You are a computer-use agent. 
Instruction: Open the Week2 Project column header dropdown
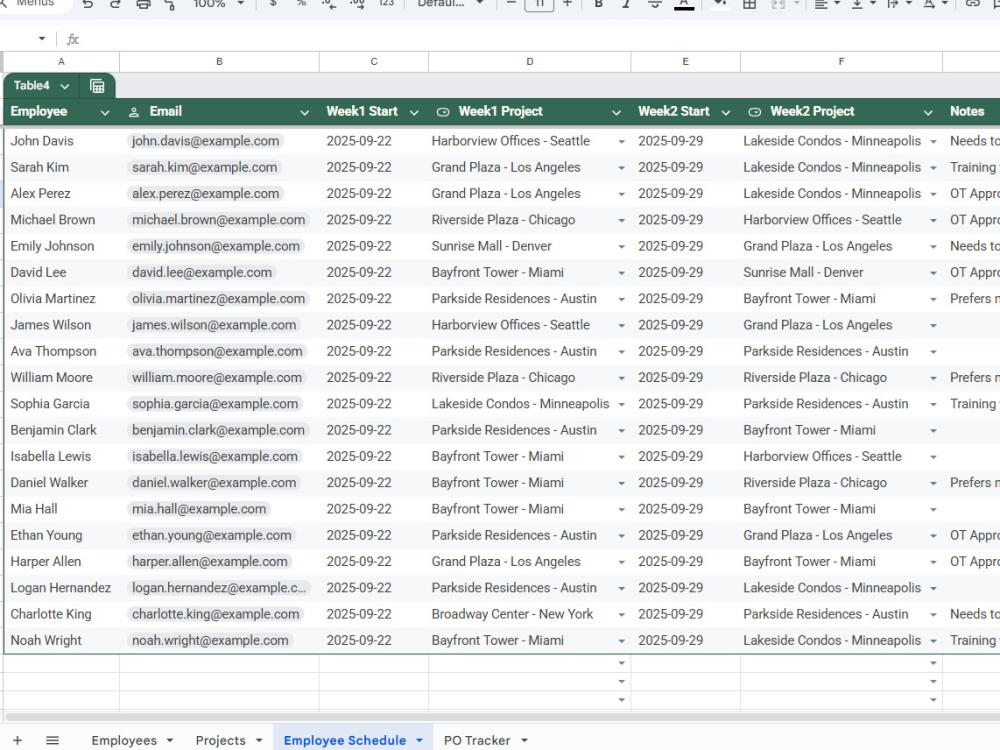point(928,112)
